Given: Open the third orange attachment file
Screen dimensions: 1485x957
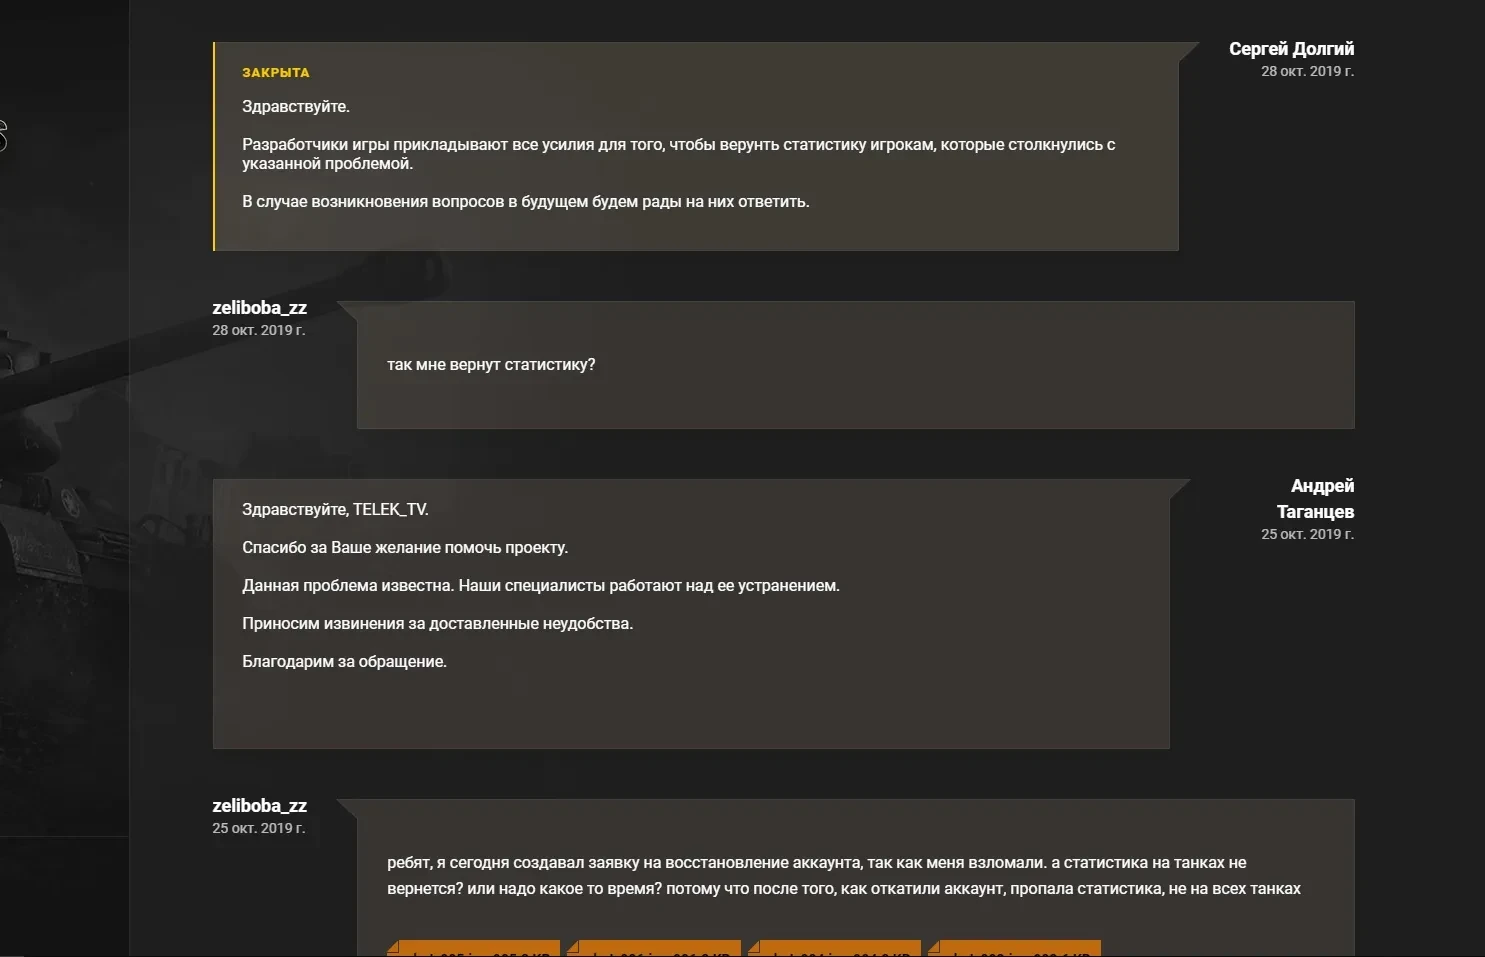Looking at the screenshot, I should tap(836, 949).
